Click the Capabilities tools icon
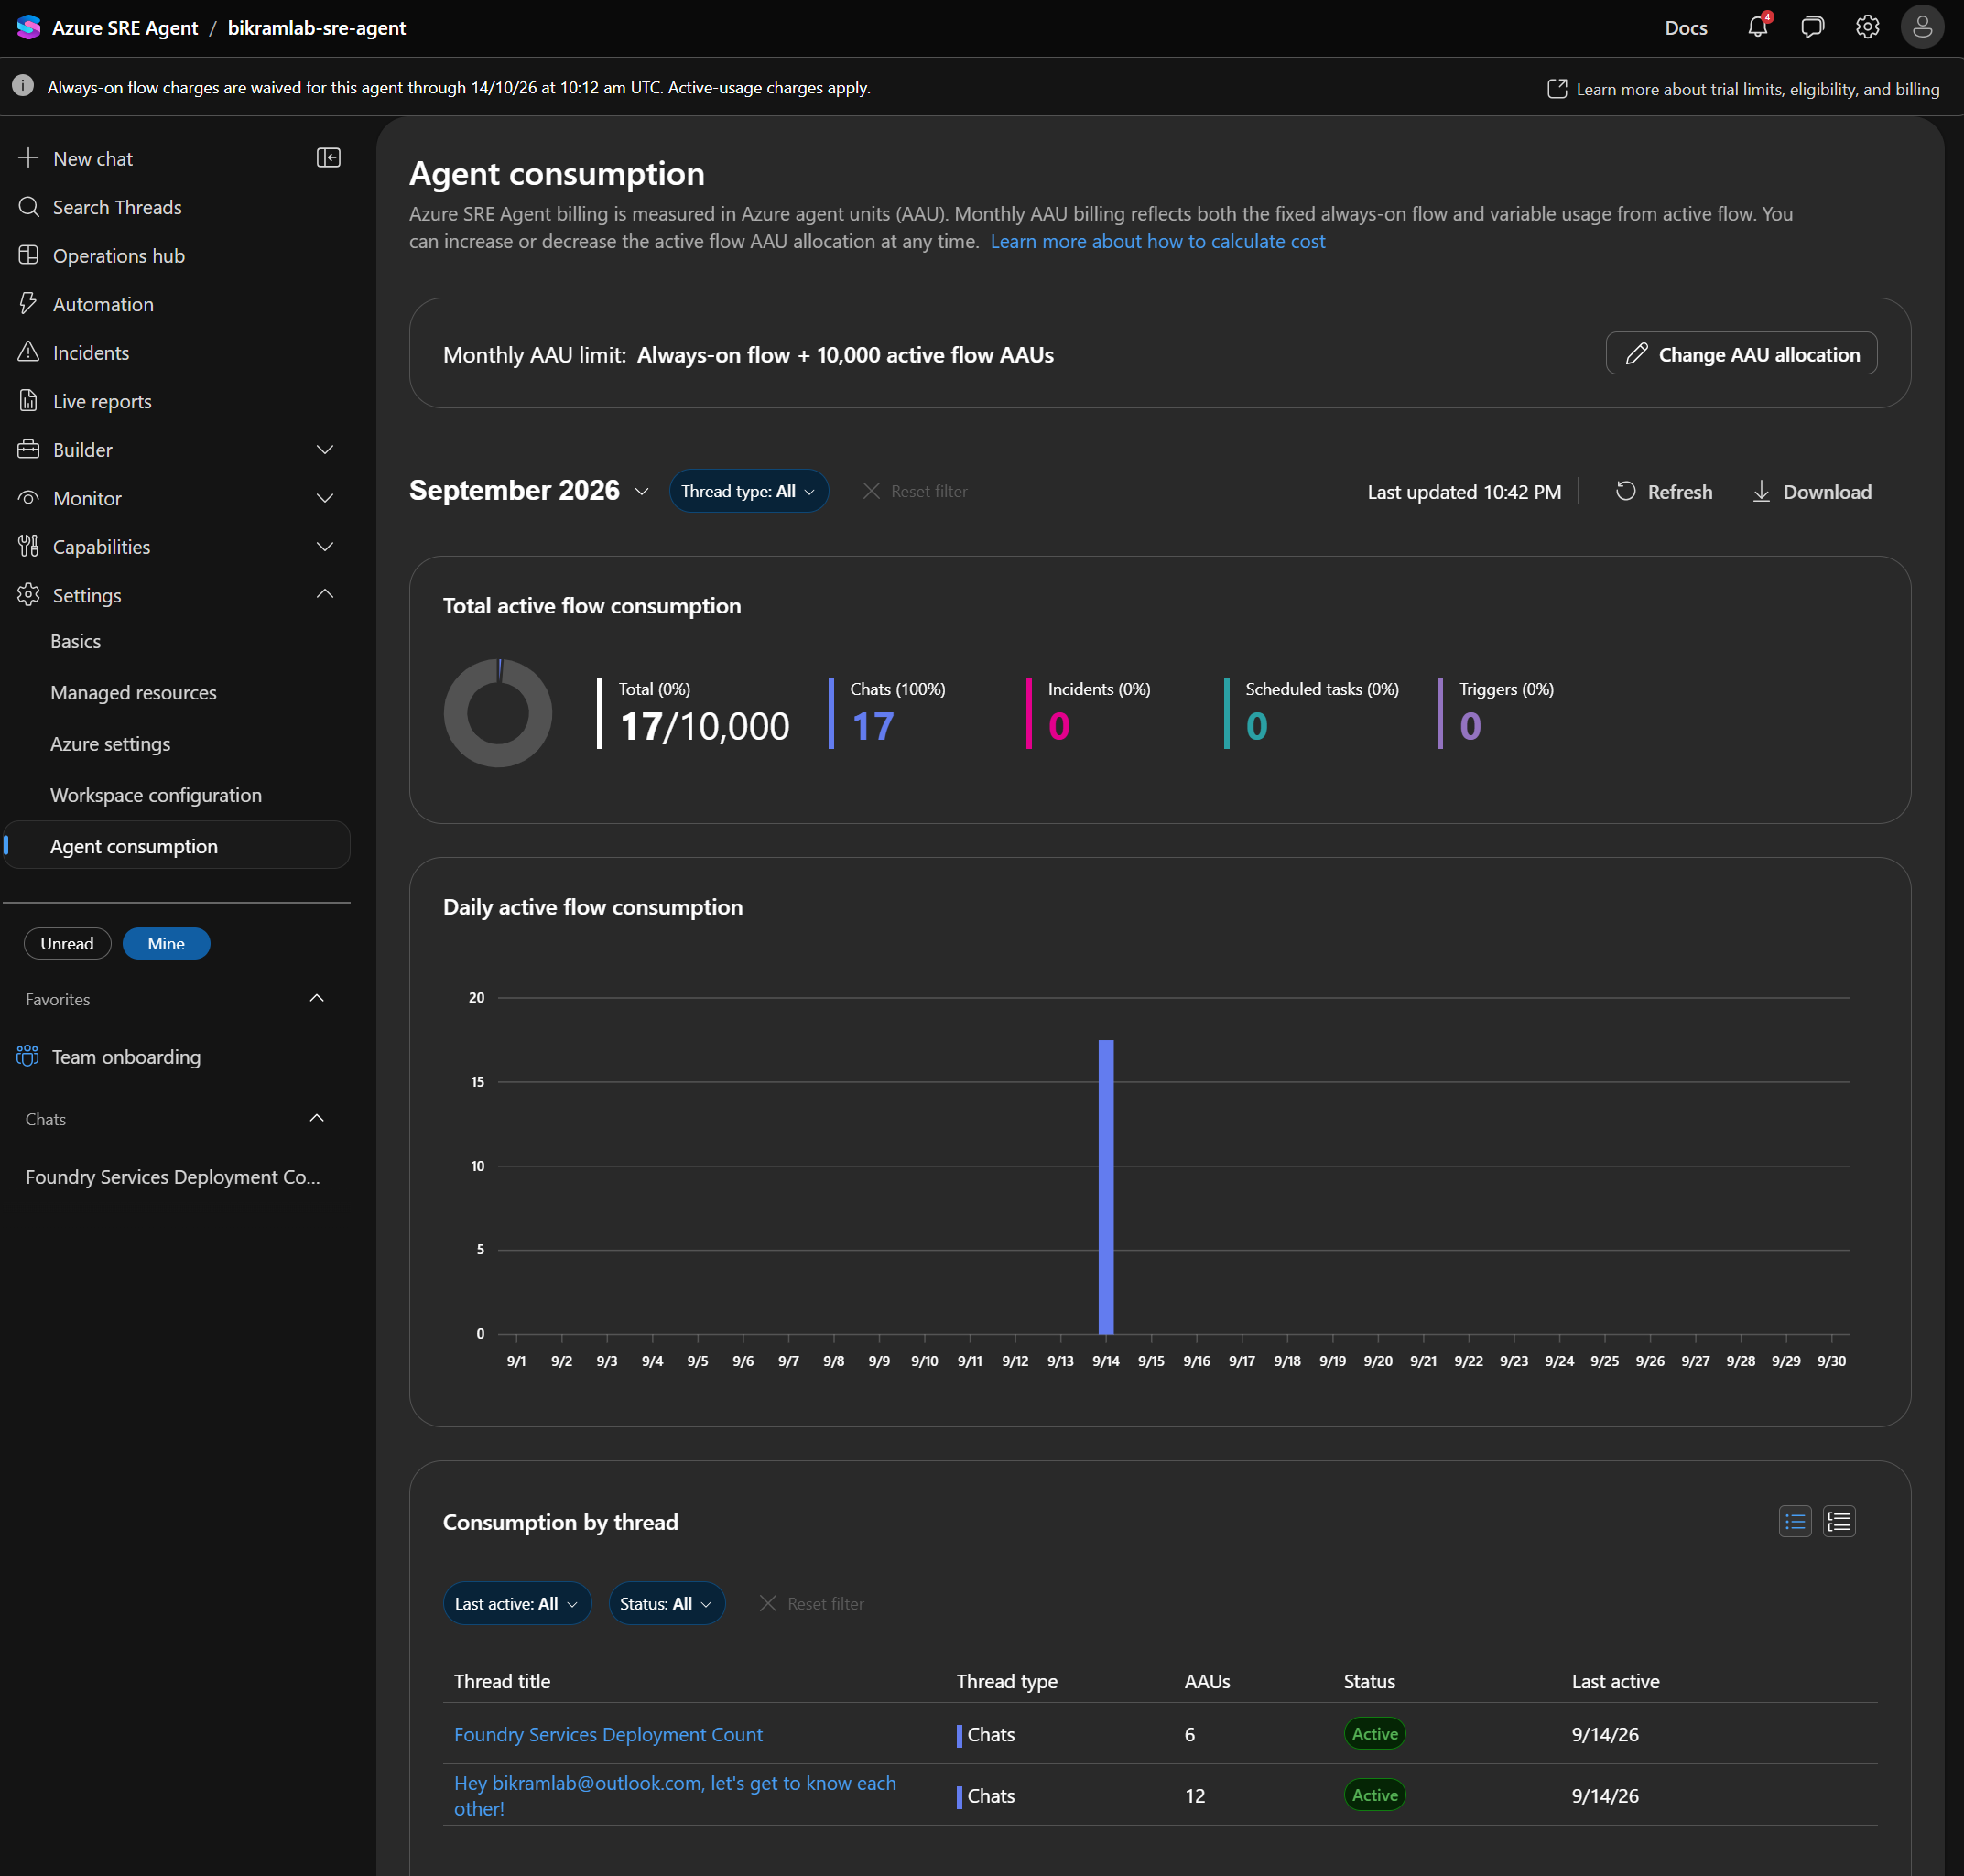 pyautogui.click(x=28, y=546)
